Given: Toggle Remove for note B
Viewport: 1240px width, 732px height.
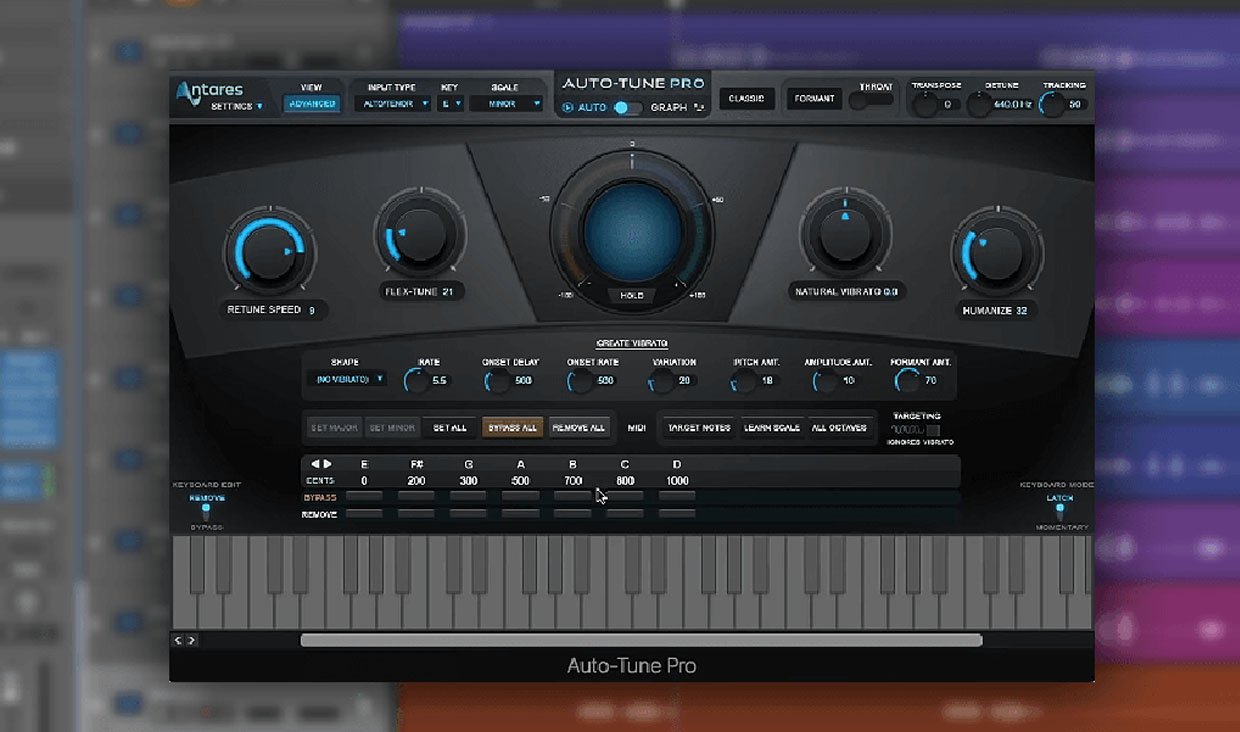Looking at the screenshot, I should (572, 514).
